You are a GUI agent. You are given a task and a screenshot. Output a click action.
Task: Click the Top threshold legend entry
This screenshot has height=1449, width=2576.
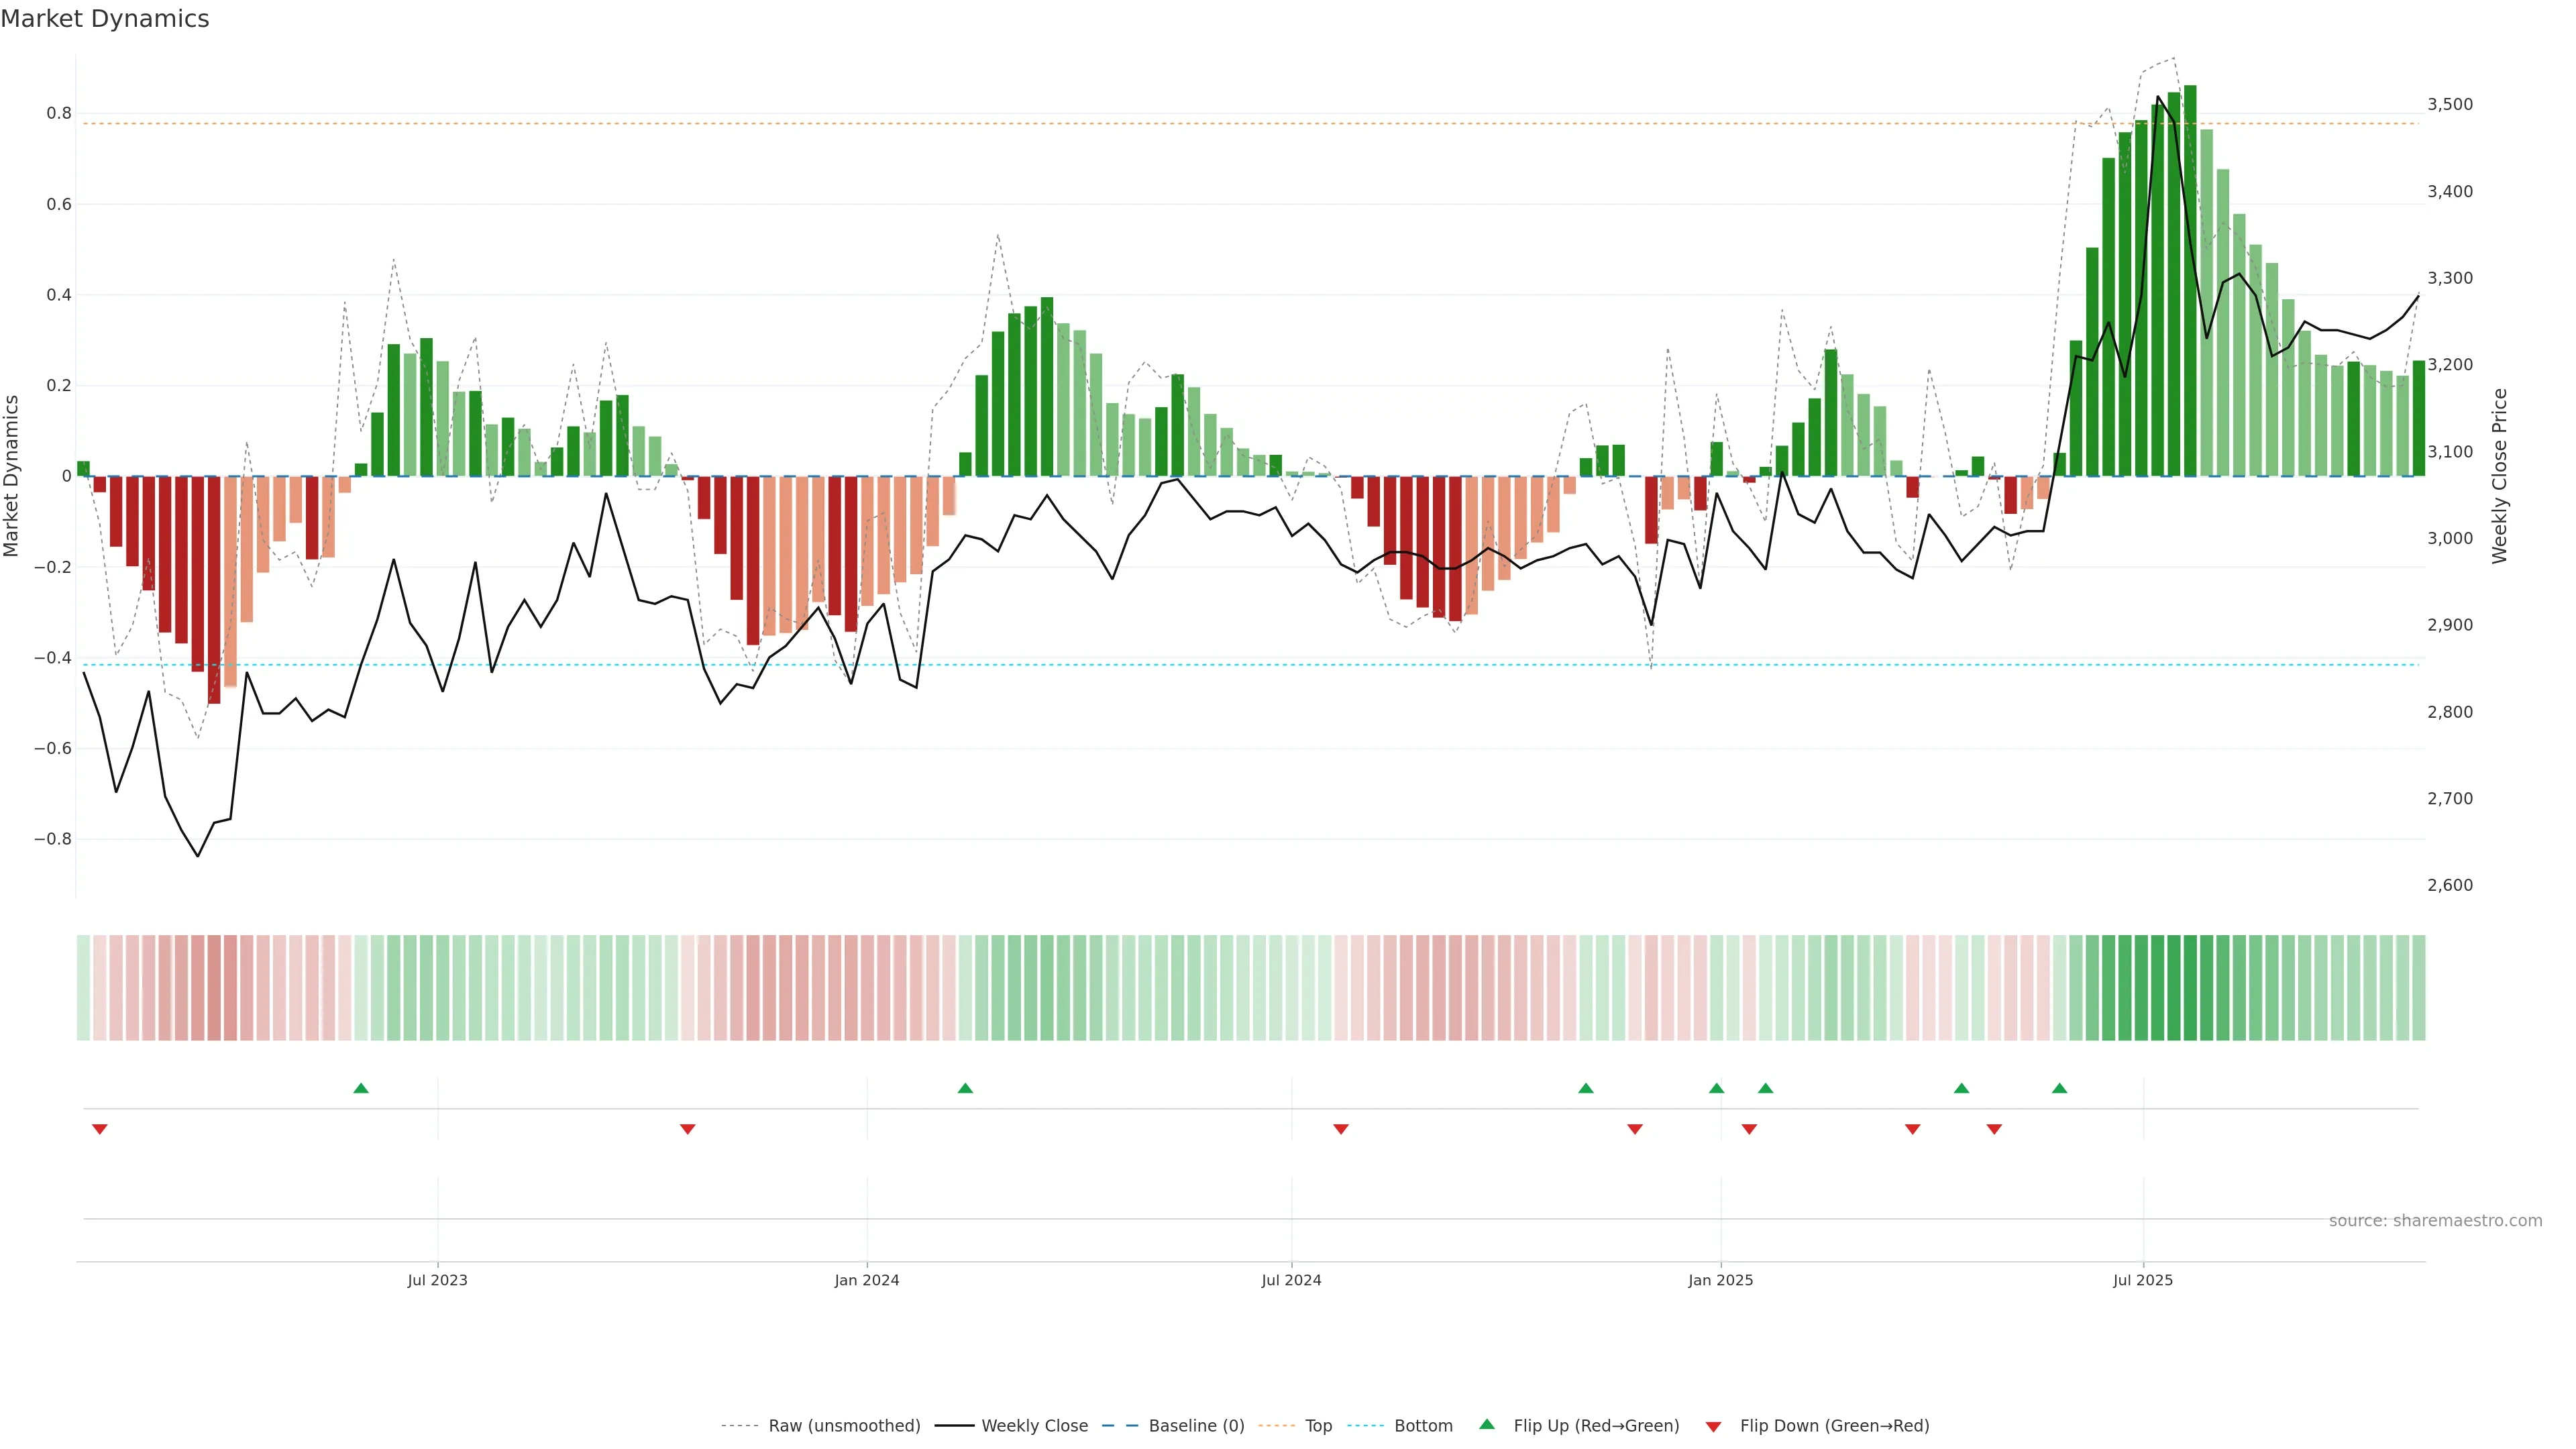coord(1318,1425)
